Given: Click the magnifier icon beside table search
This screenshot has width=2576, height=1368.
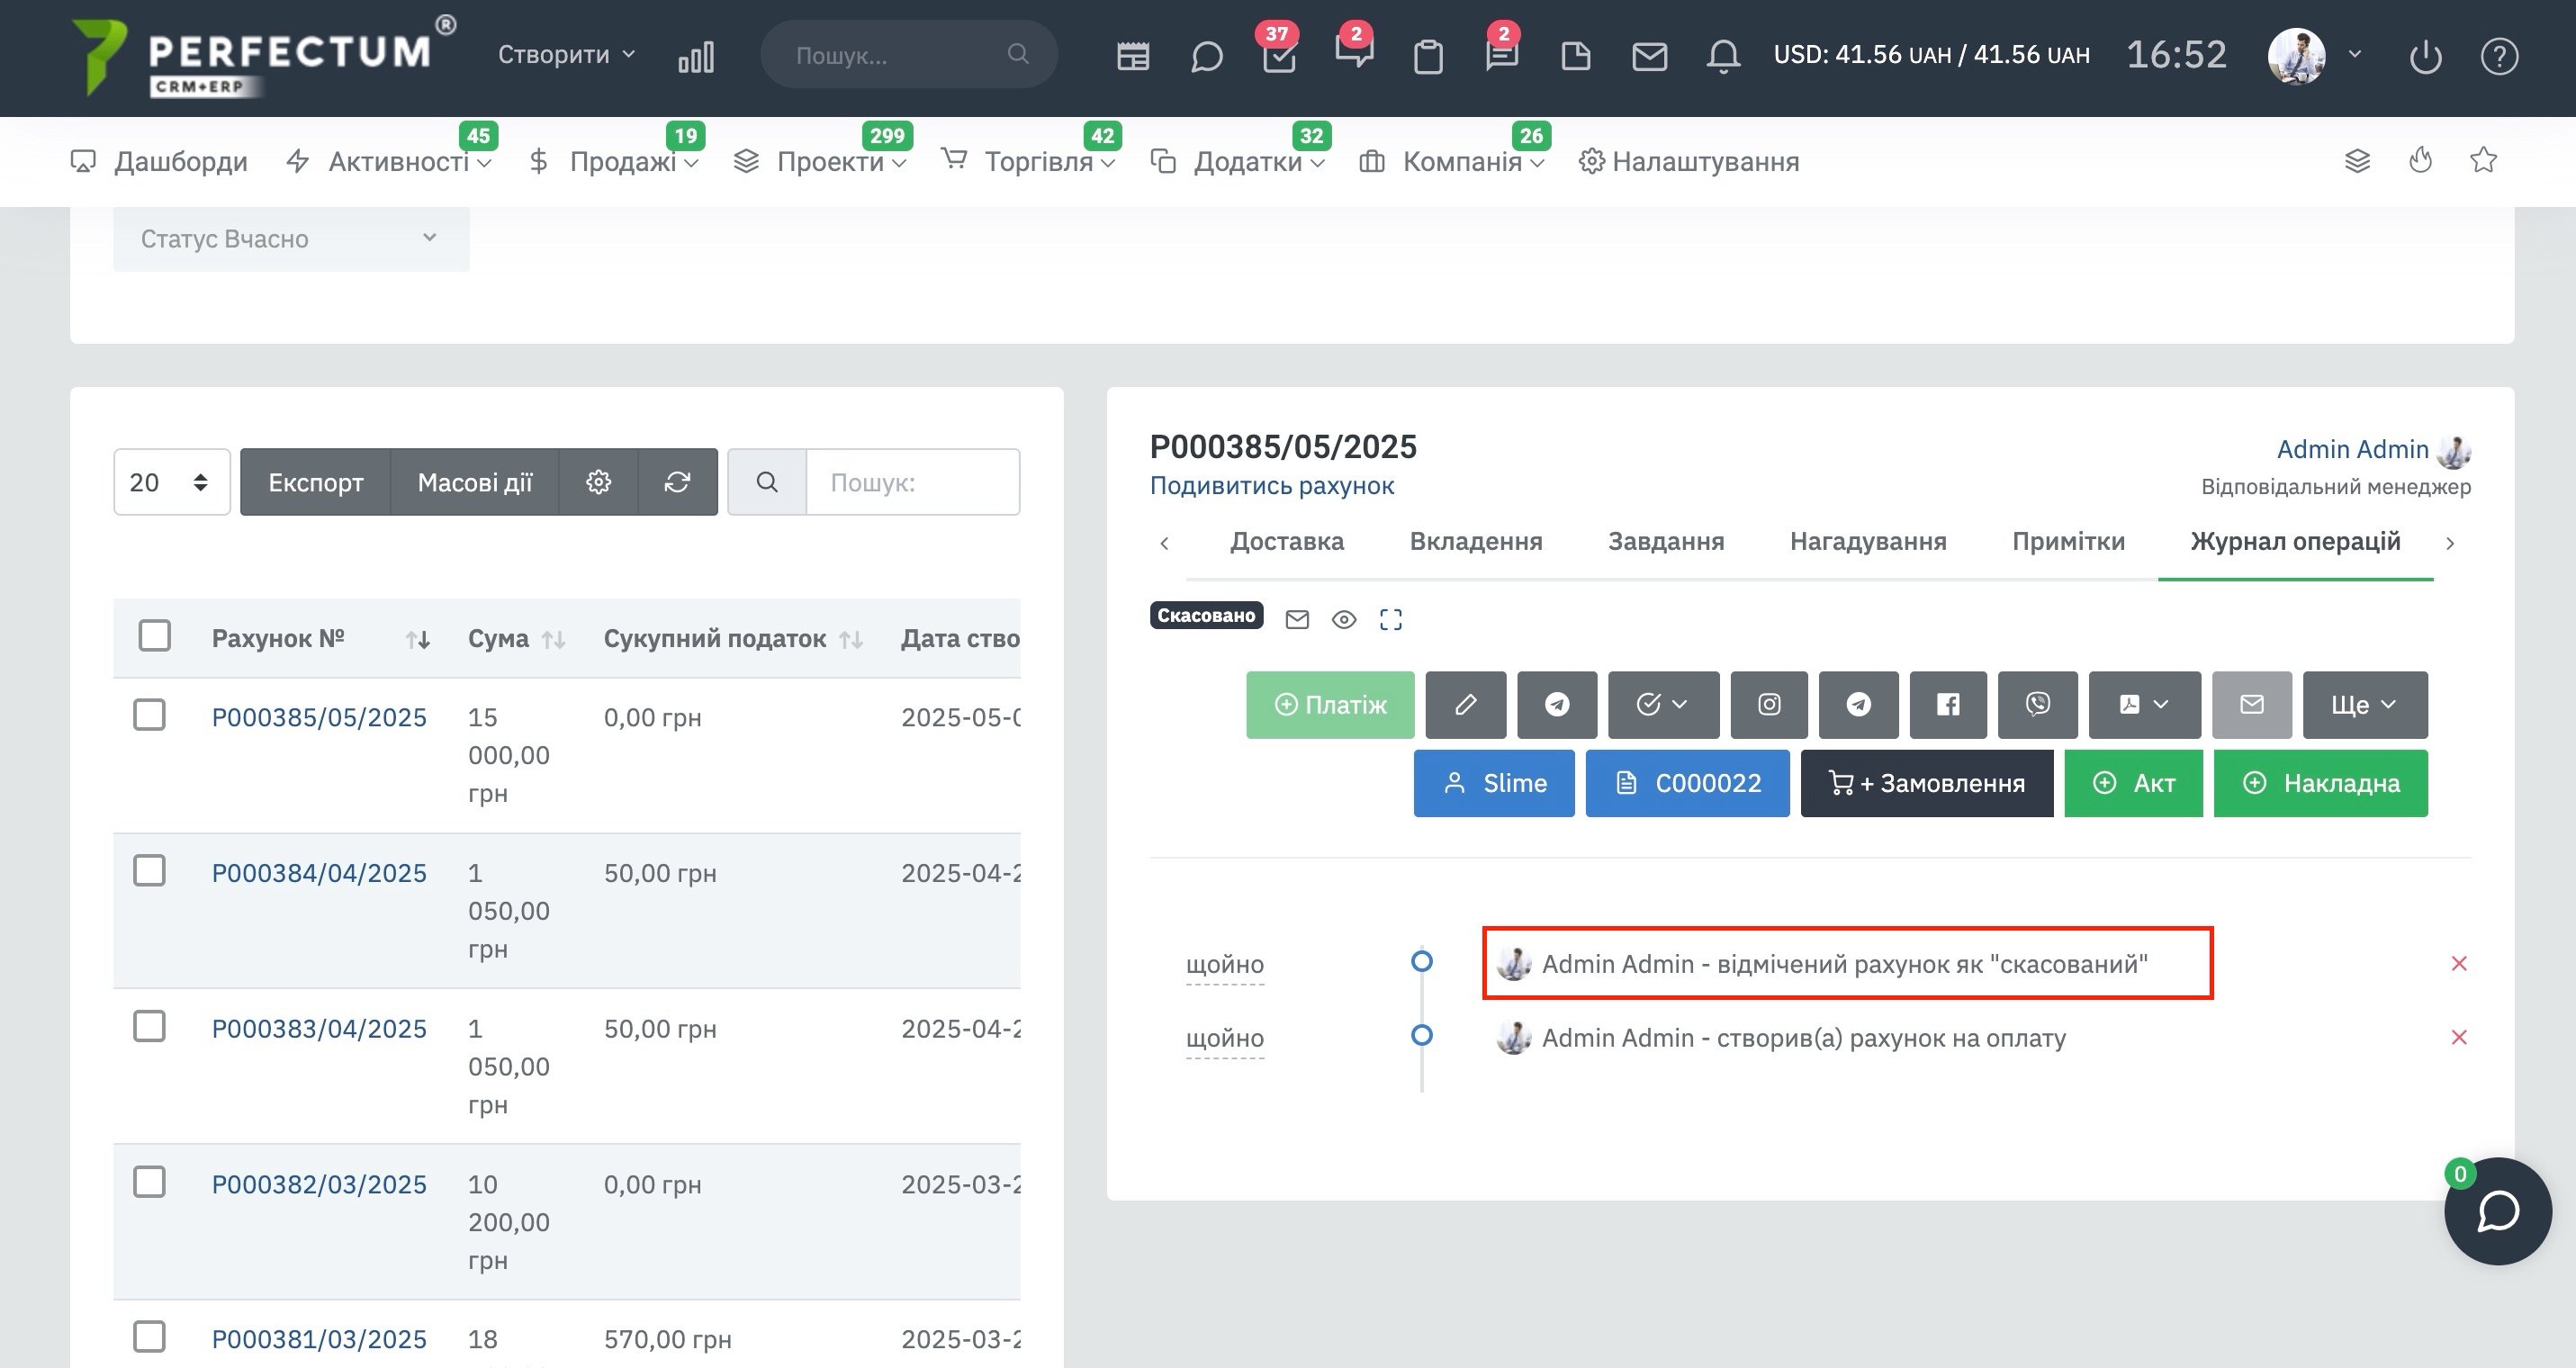Looking at the screenshot, I should pos(767,482).
